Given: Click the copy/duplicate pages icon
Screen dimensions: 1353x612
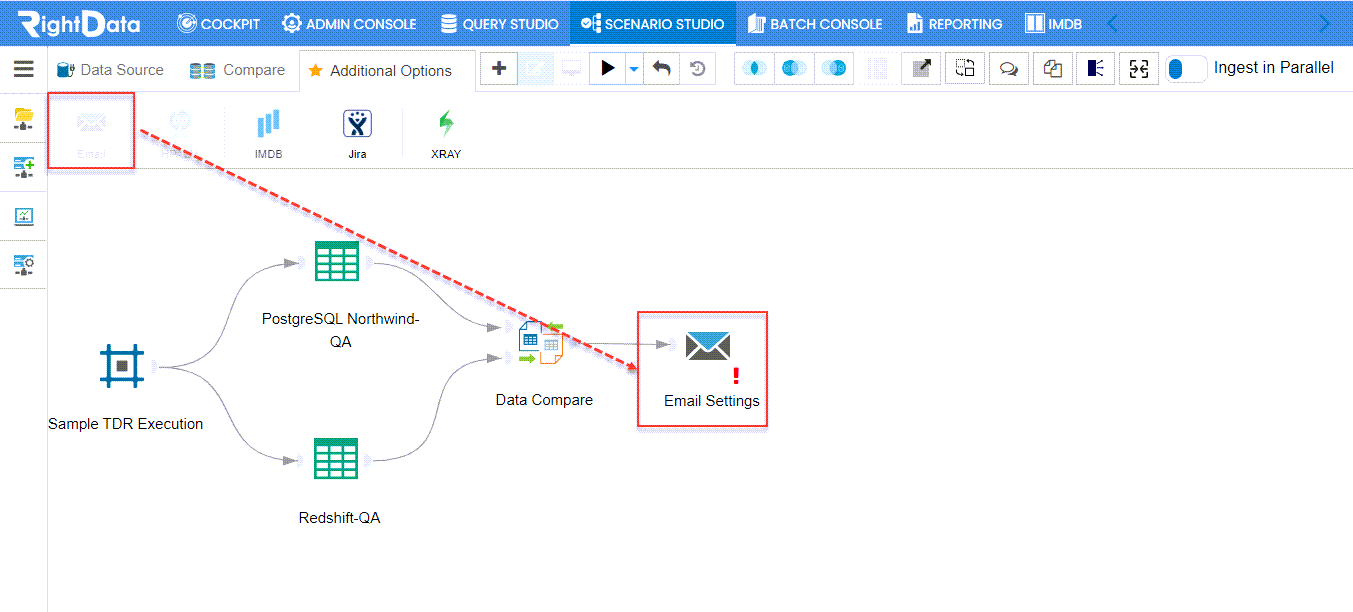Looking at the screenshot, I should point(1052,68).
